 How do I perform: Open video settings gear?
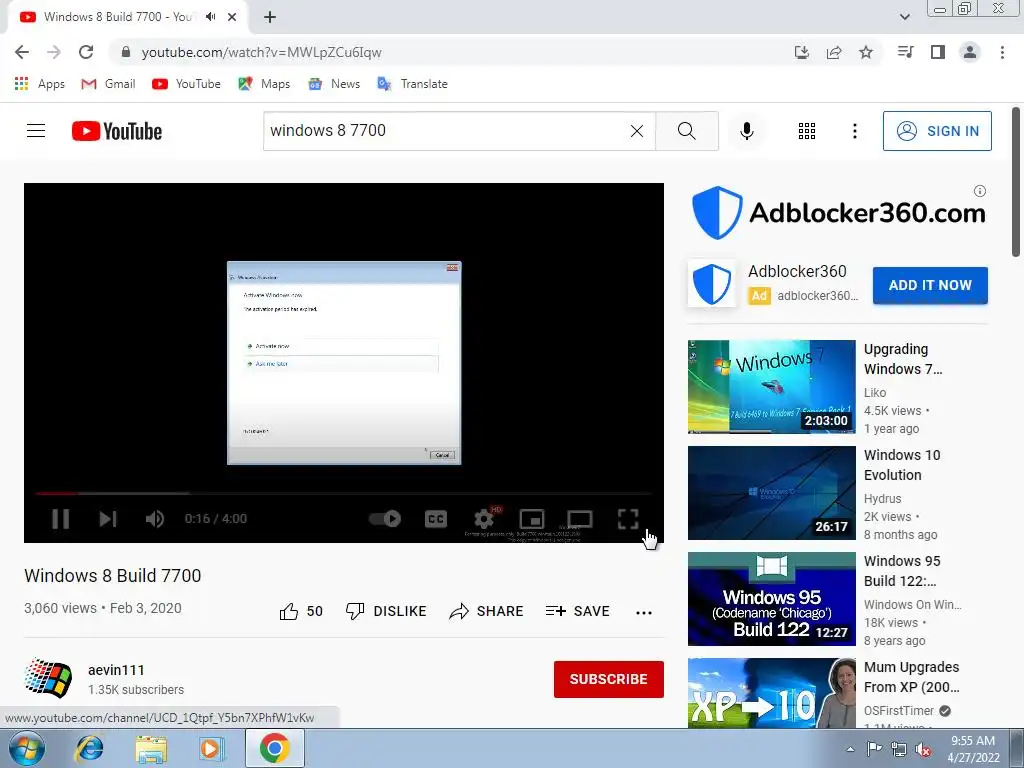tap(484, 519)
